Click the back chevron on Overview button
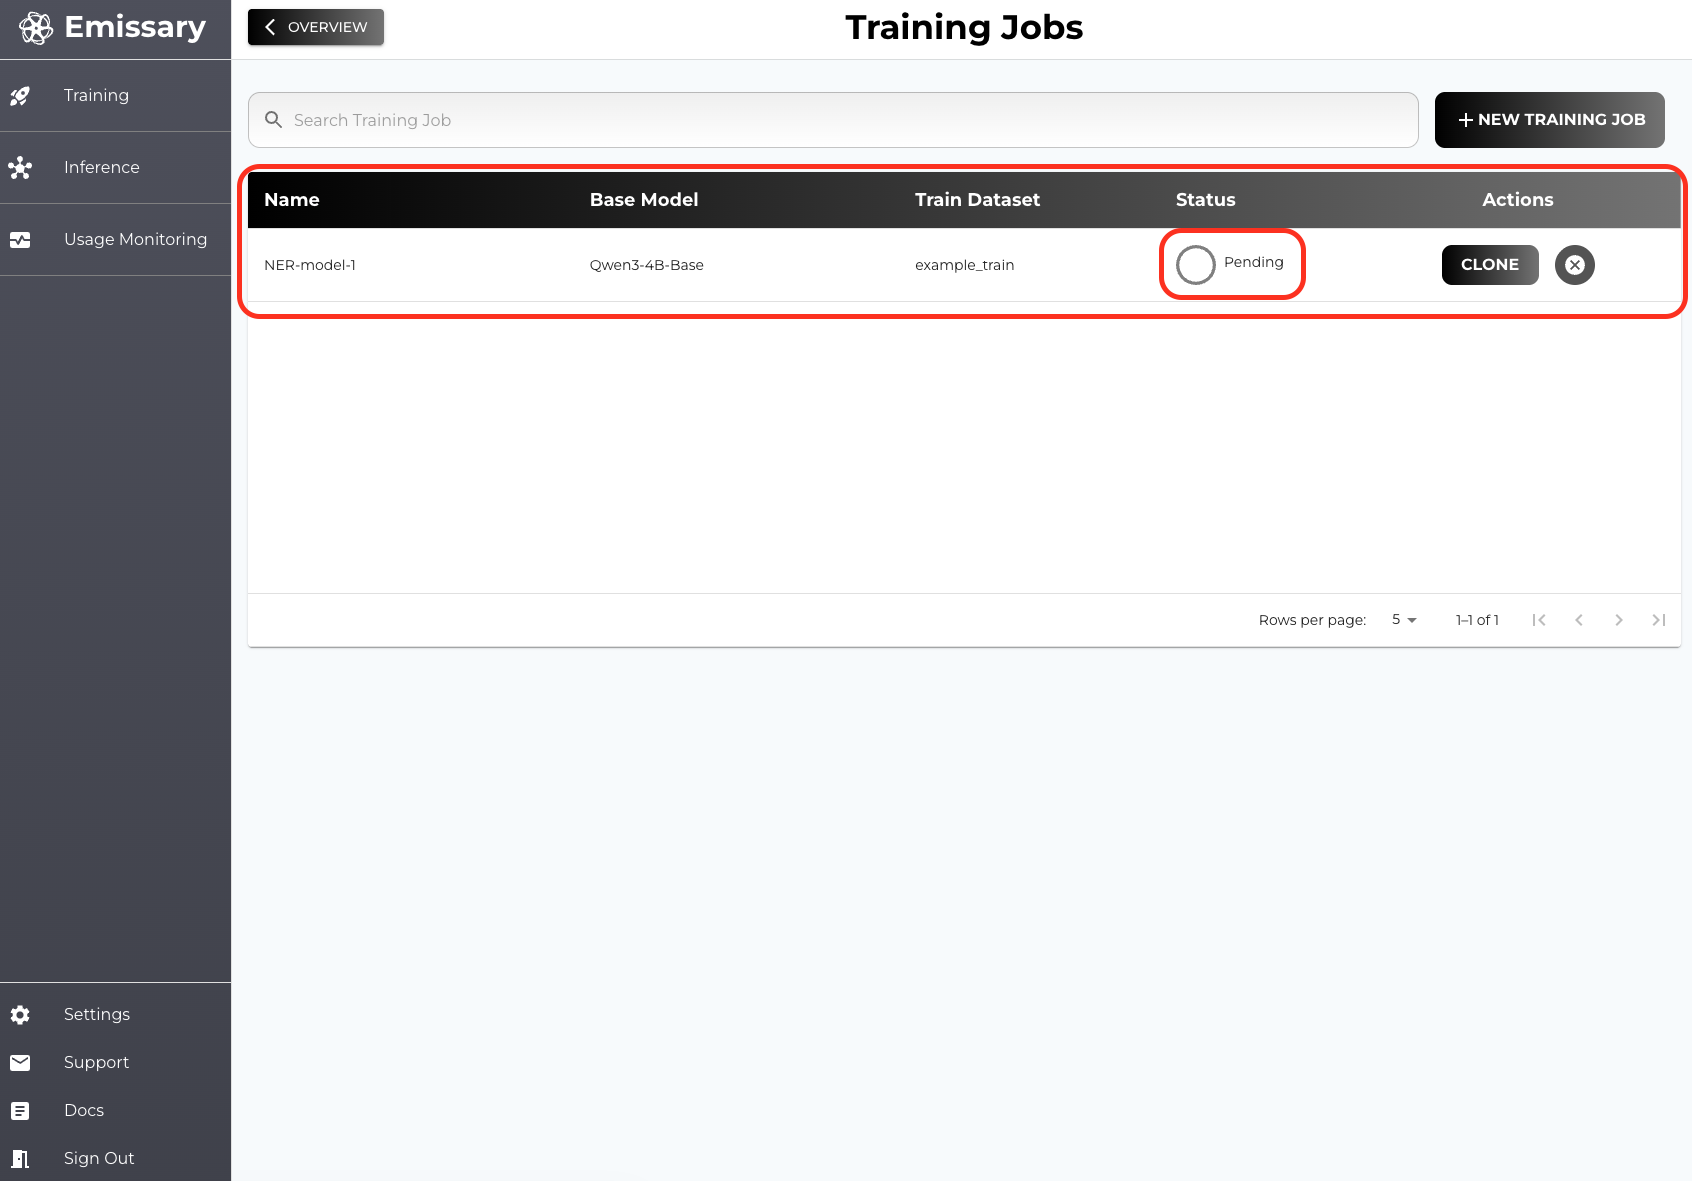 click(268, 27)
